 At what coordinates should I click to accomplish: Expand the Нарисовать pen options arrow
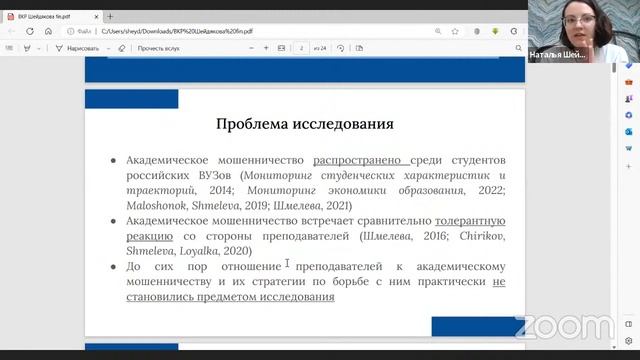108,48
